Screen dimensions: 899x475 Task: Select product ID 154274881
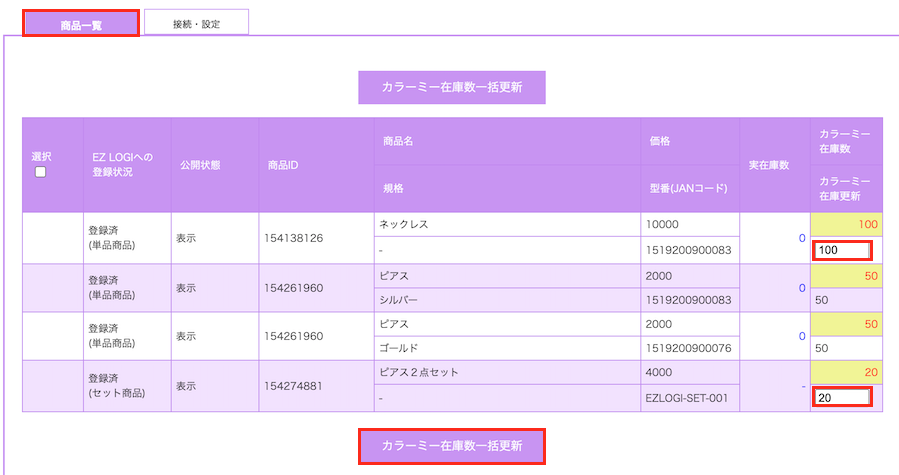pyautogui.click(x=293, y=385)
